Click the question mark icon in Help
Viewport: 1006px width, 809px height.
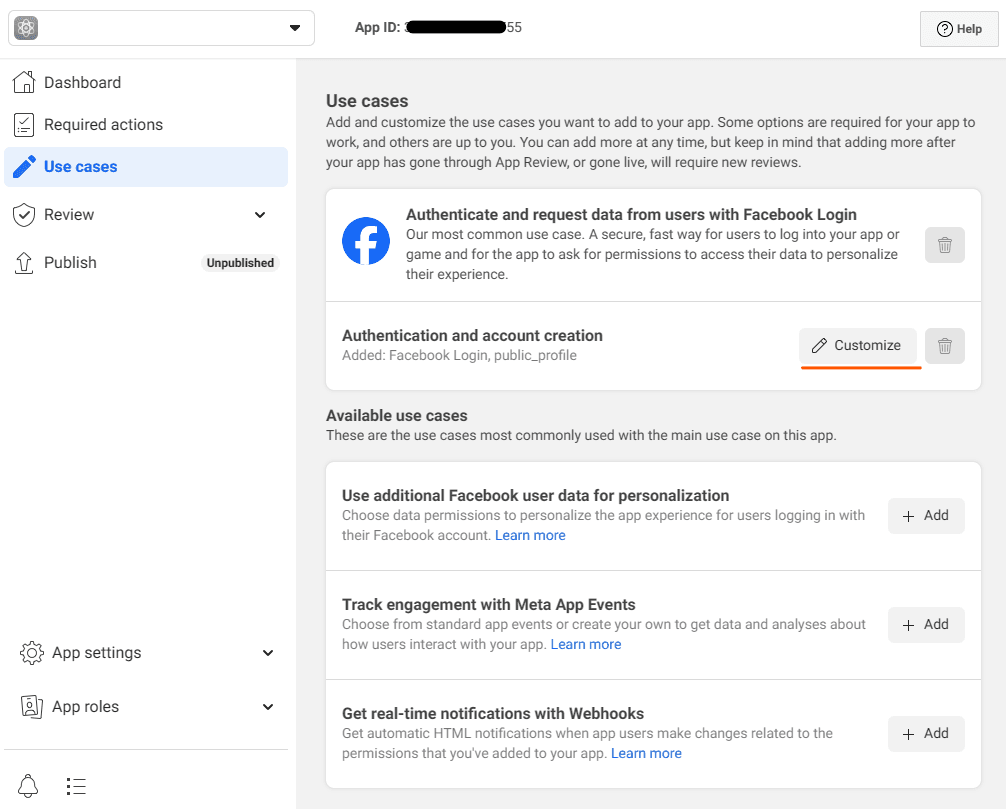(944, 29)
